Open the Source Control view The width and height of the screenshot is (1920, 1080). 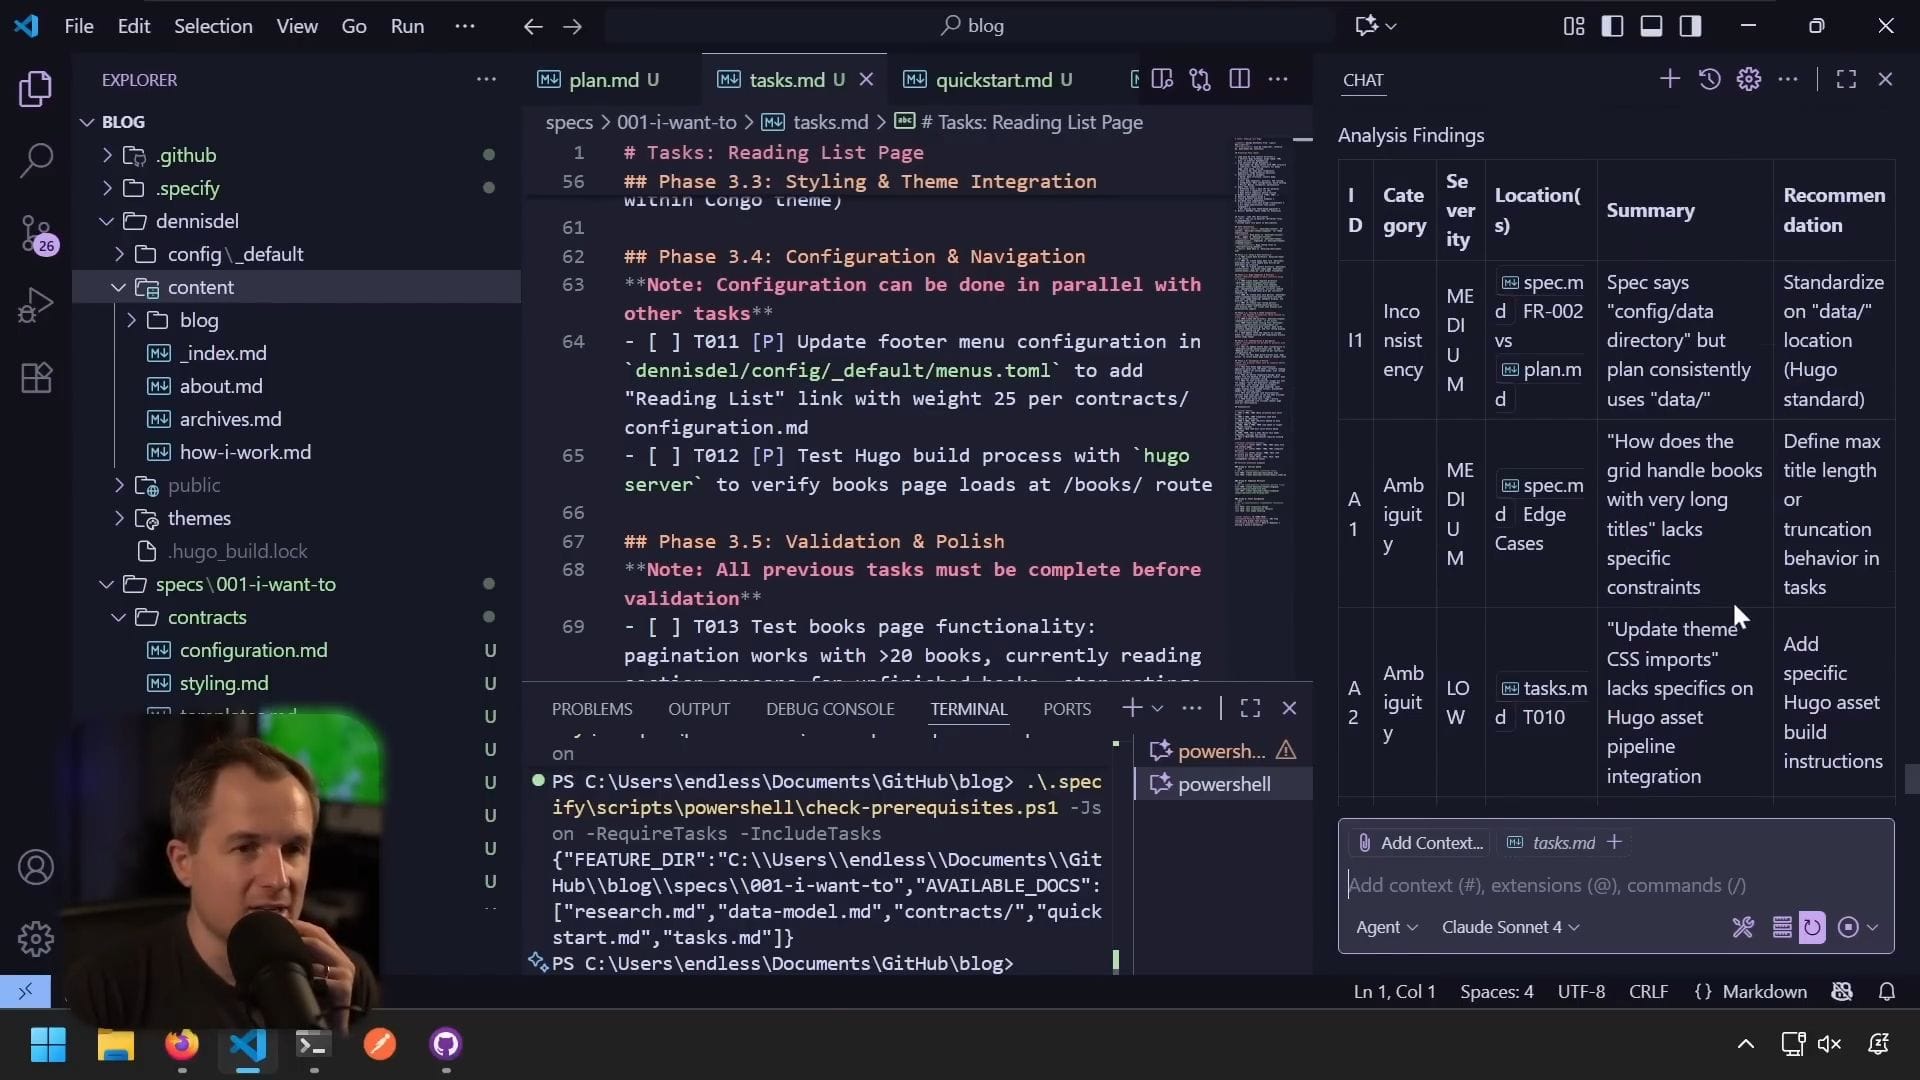36,234
